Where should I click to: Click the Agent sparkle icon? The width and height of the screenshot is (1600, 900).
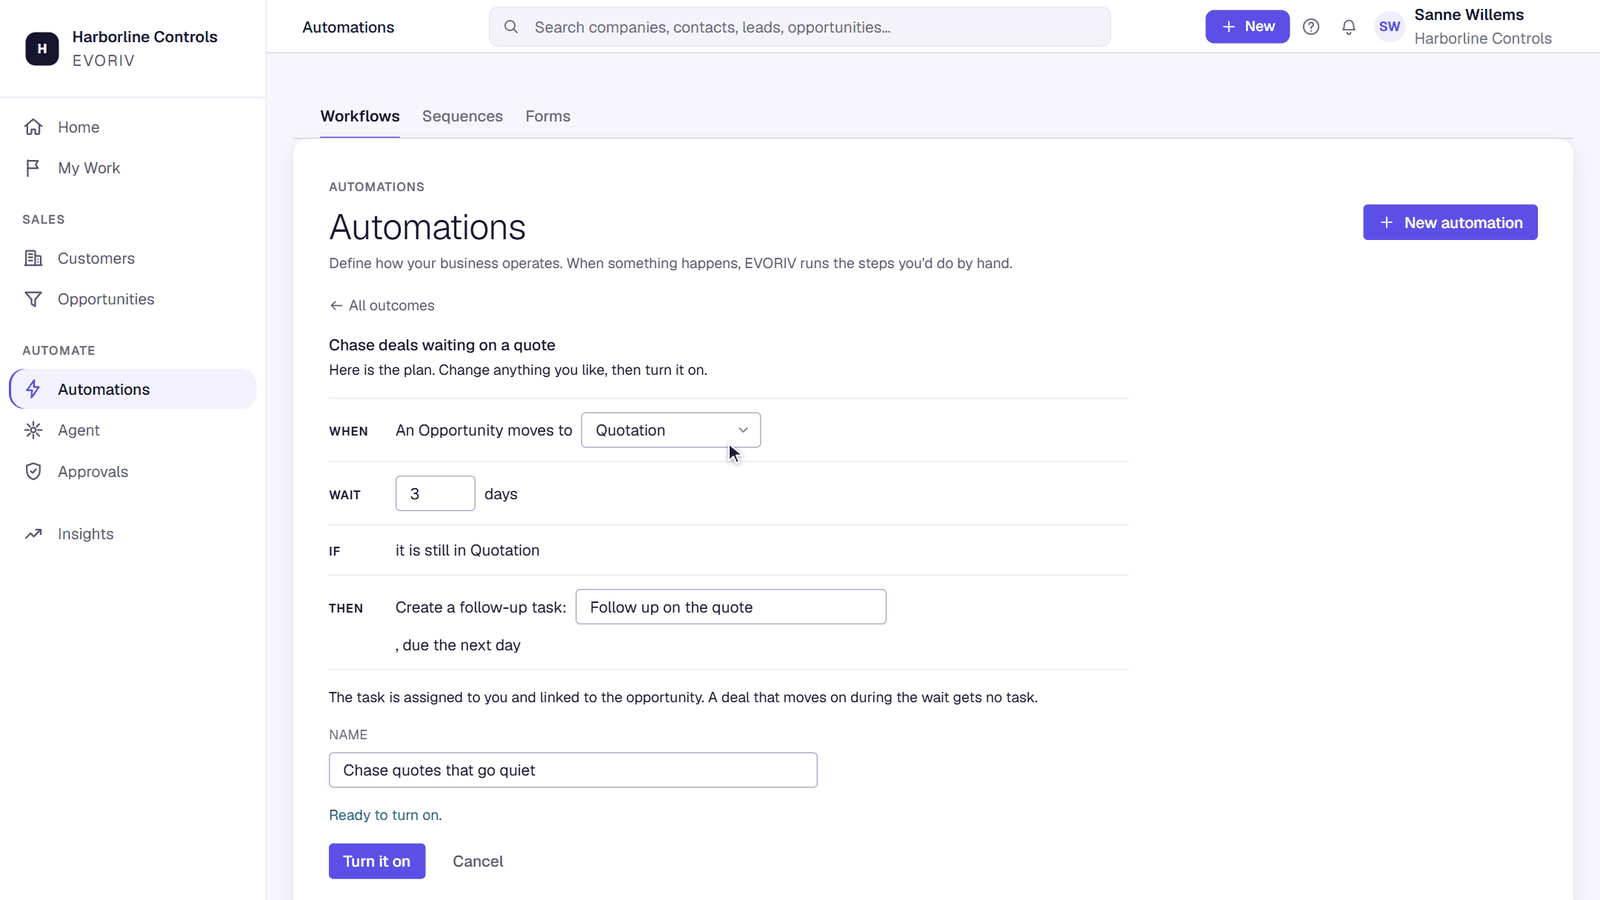pyautogui.click(x=33, y=430)
